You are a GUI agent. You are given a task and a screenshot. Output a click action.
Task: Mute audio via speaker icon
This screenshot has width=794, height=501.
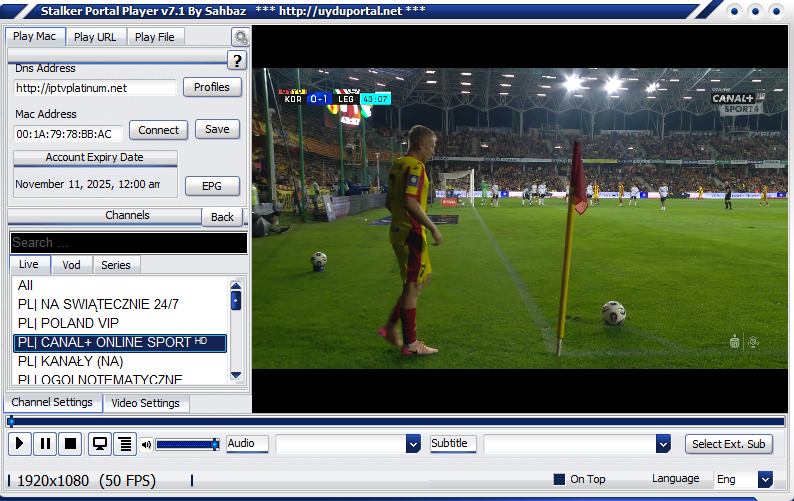point(146,445)
